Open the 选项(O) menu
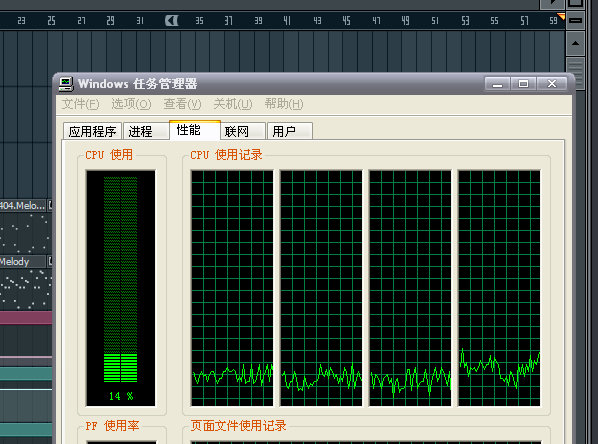The height and width of the screenshot is (444, 598). point(131,104)
